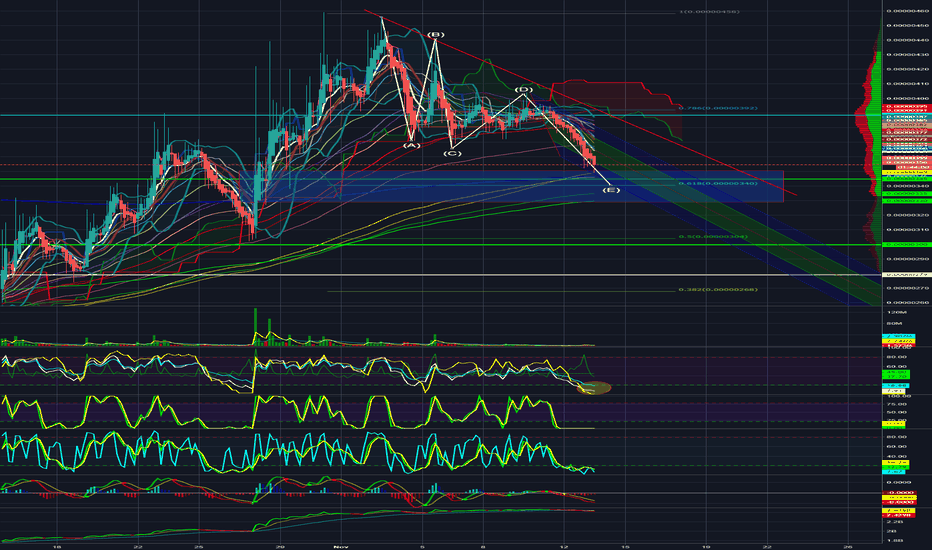Screen dimensions: 932x550
Task: Select the cyan horizontal line at the 0.786 level
Action: (440, 115)
